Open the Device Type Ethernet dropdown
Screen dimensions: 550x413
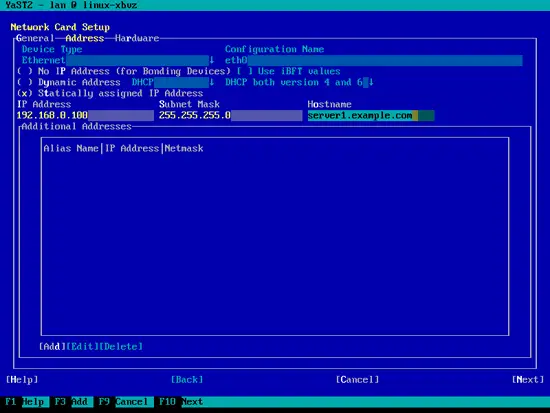click(118, 60)
